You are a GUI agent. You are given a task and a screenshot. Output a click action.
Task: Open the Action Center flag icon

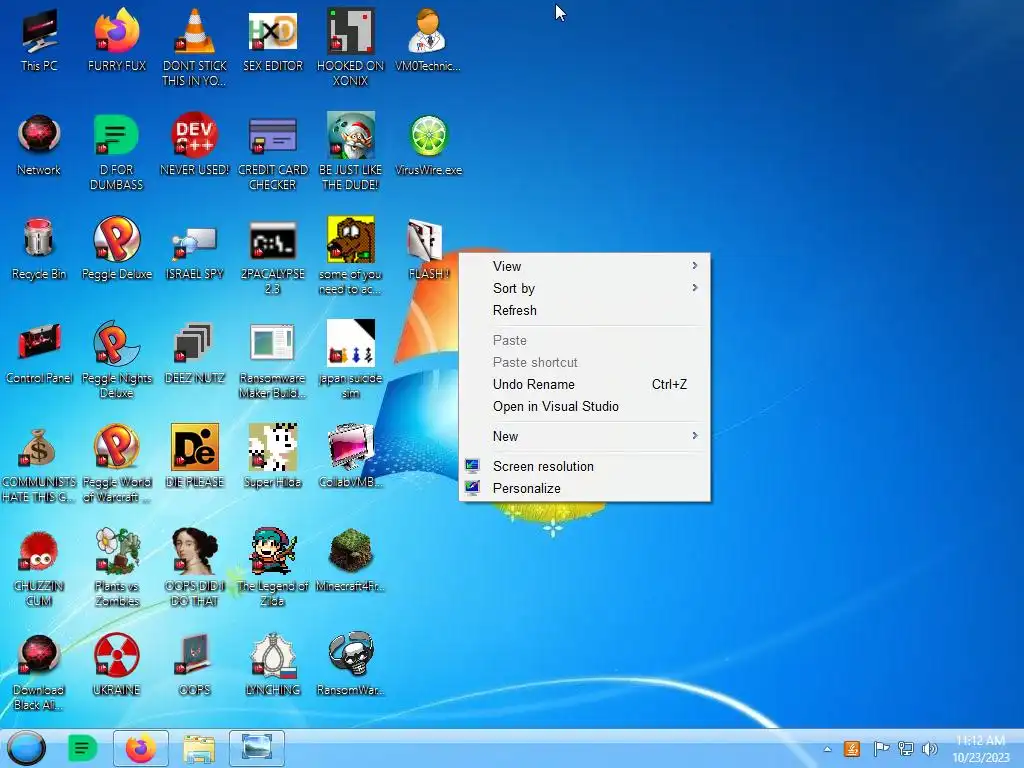881,749
